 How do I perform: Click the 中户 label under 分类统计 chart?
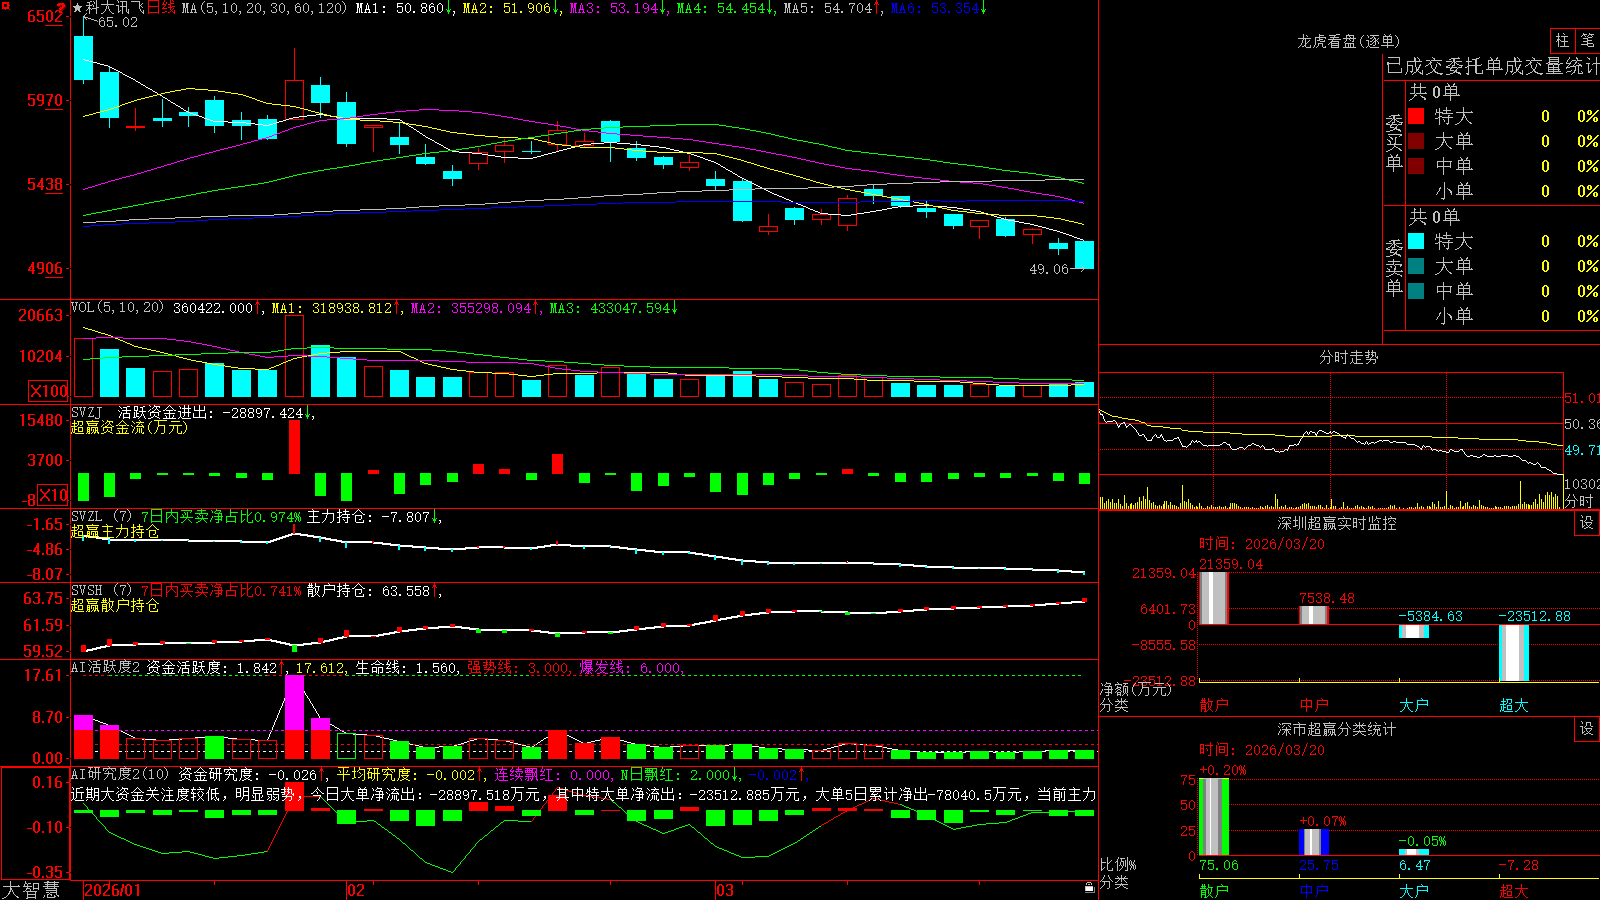1314,891
